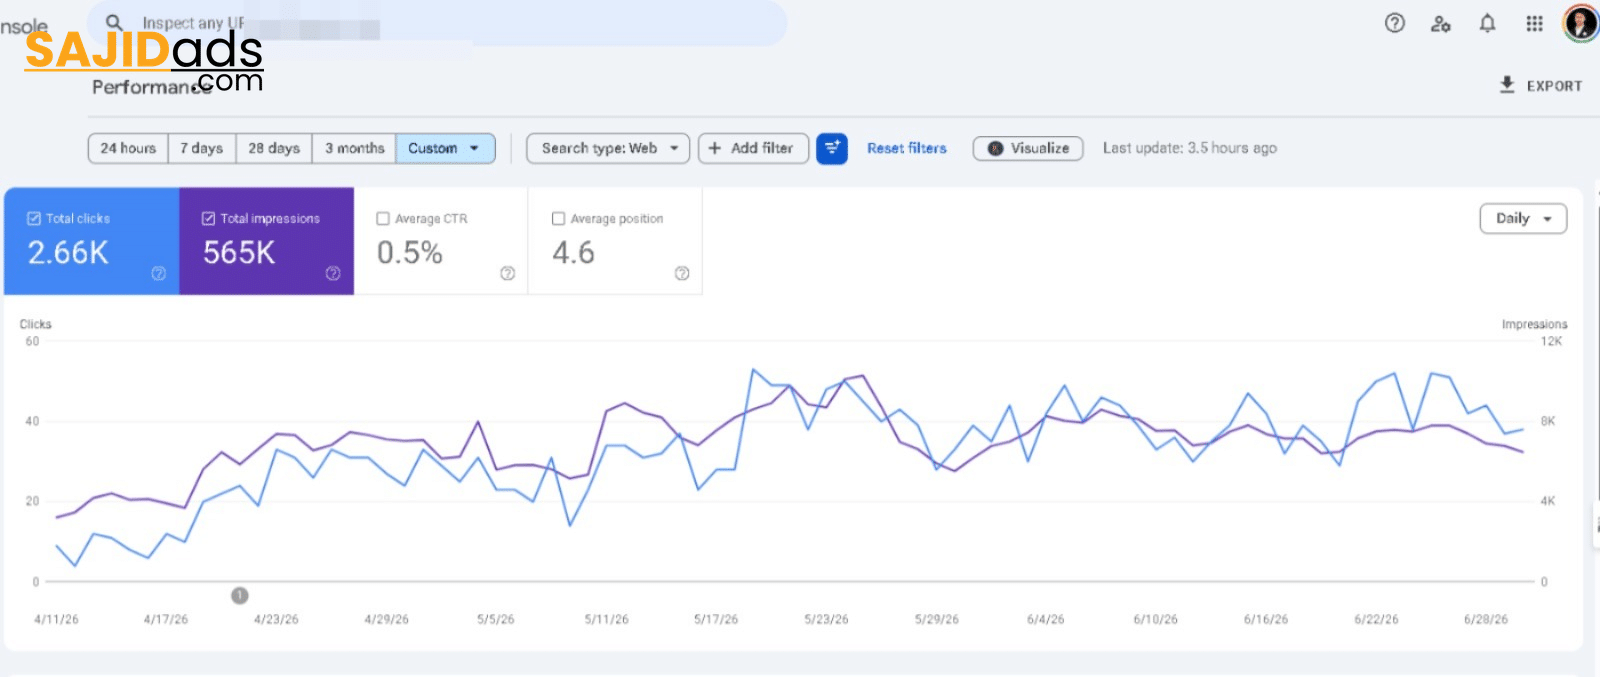Open the help question mark icon
The image size is (1600, 677).
[1394, 23]
